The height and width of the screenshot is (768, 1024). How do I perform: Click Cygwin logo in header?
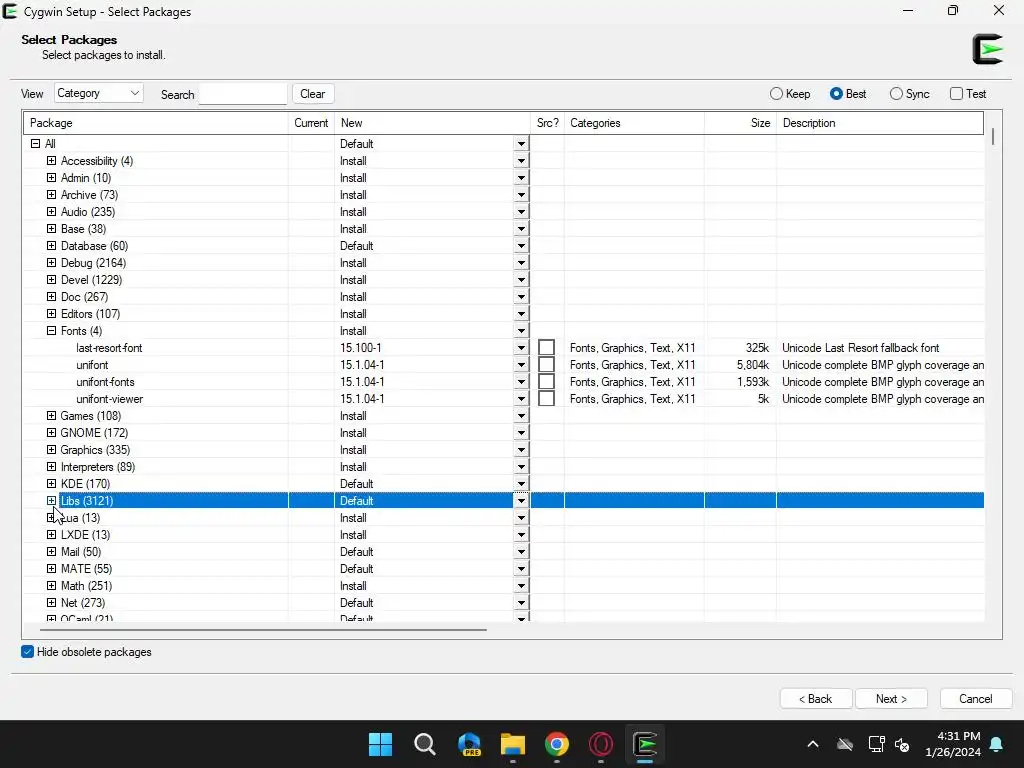(987, 49)
